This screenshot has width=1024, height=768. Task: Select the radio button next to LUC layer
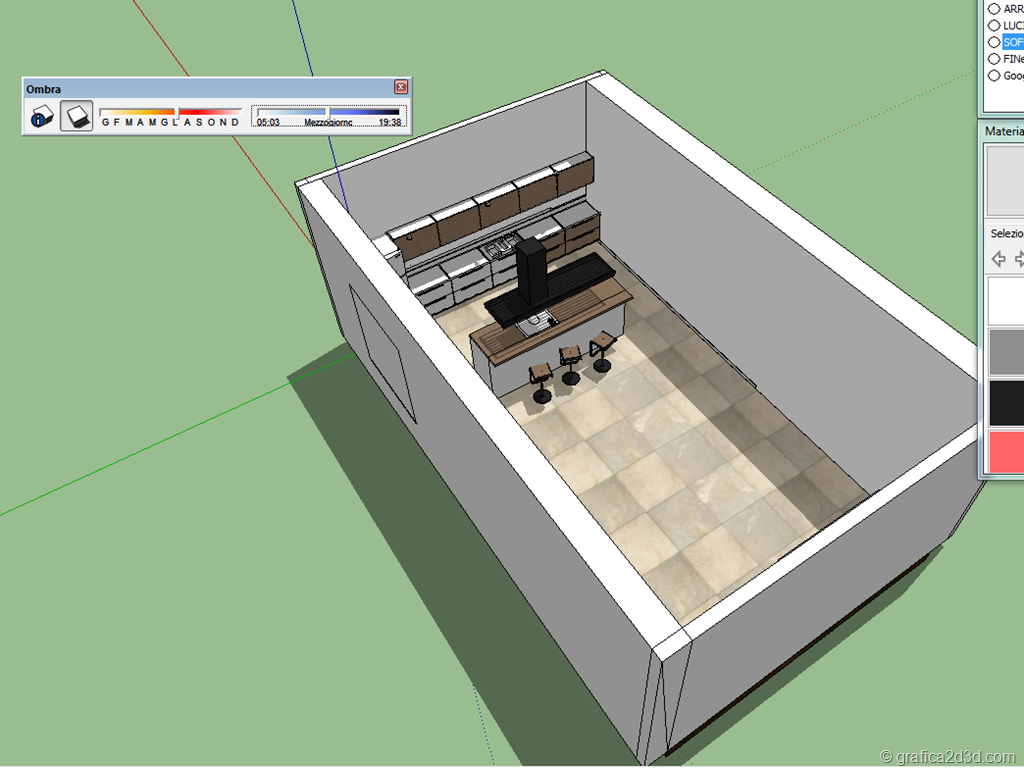pos(994,25)
